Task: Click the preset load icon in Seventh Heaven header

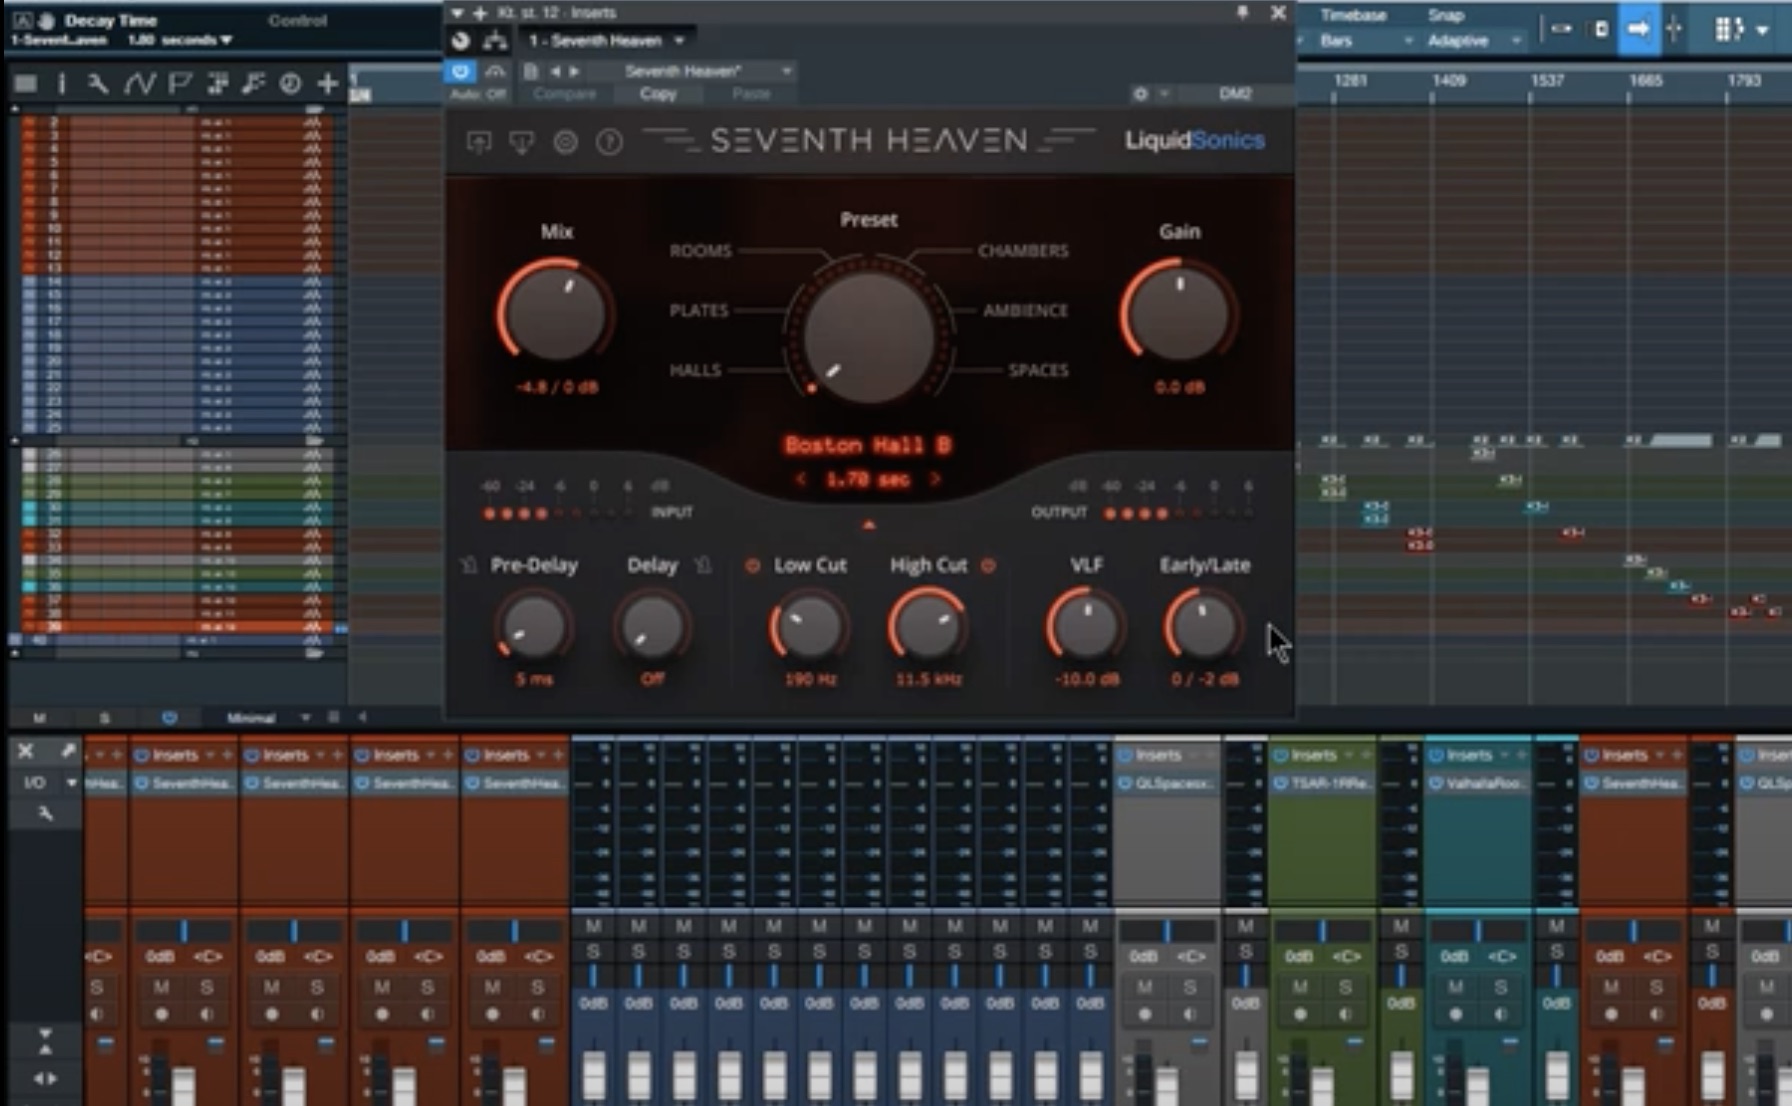Action: pyautogui.click(x=479, y=142)
